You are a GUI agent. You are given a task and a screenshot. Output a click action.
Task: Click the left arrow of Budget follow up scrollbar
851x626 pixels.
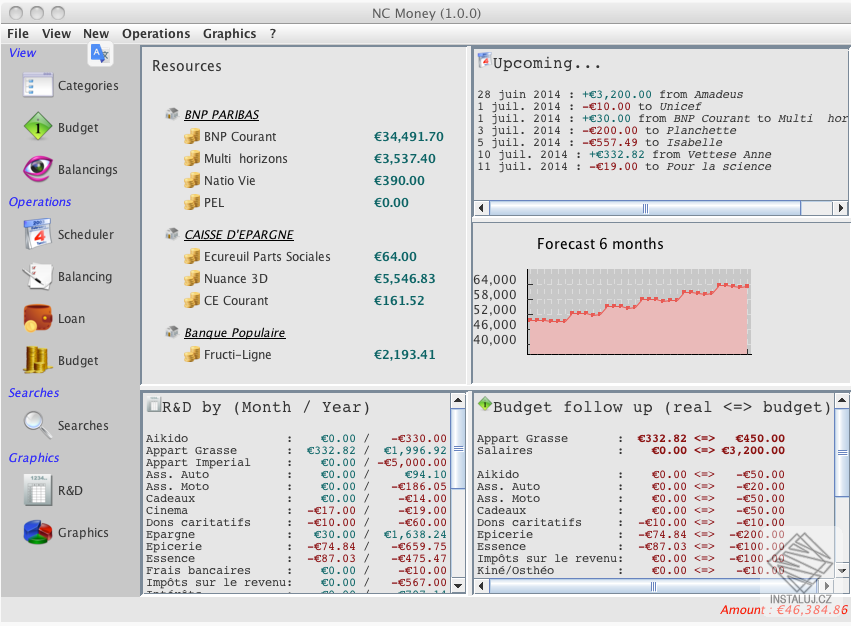point(481,586)
